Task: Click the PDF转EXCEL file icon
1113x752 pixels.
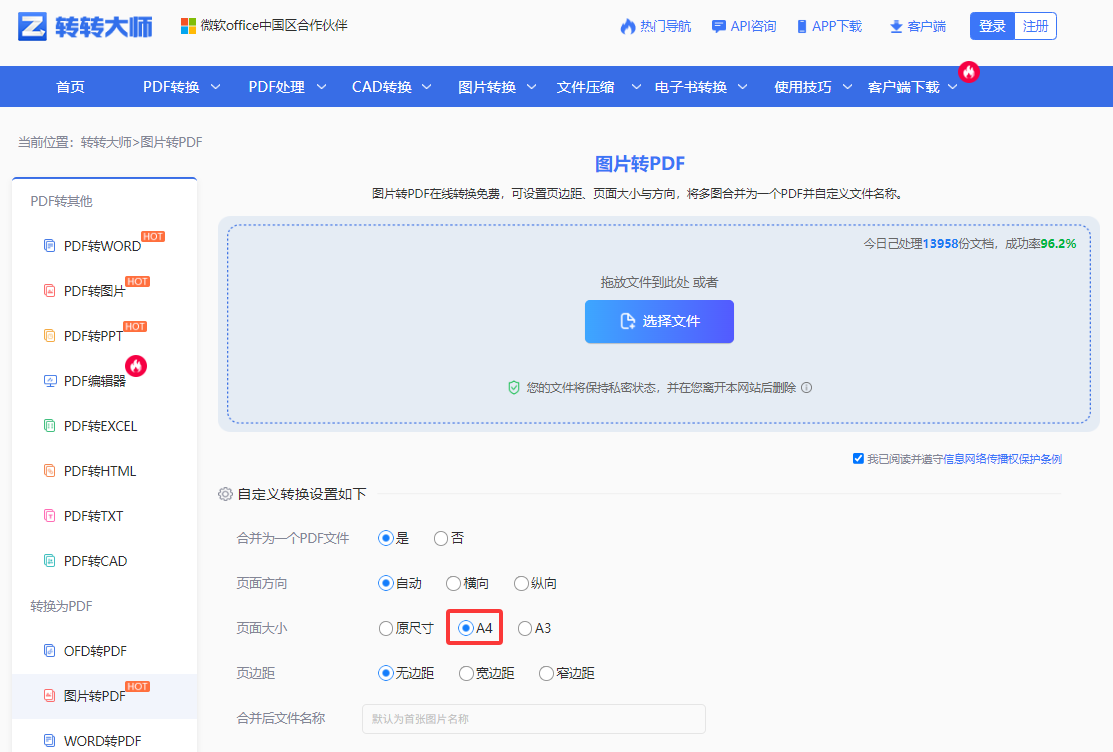Action: pyautogui.click(x=50, y=425)
